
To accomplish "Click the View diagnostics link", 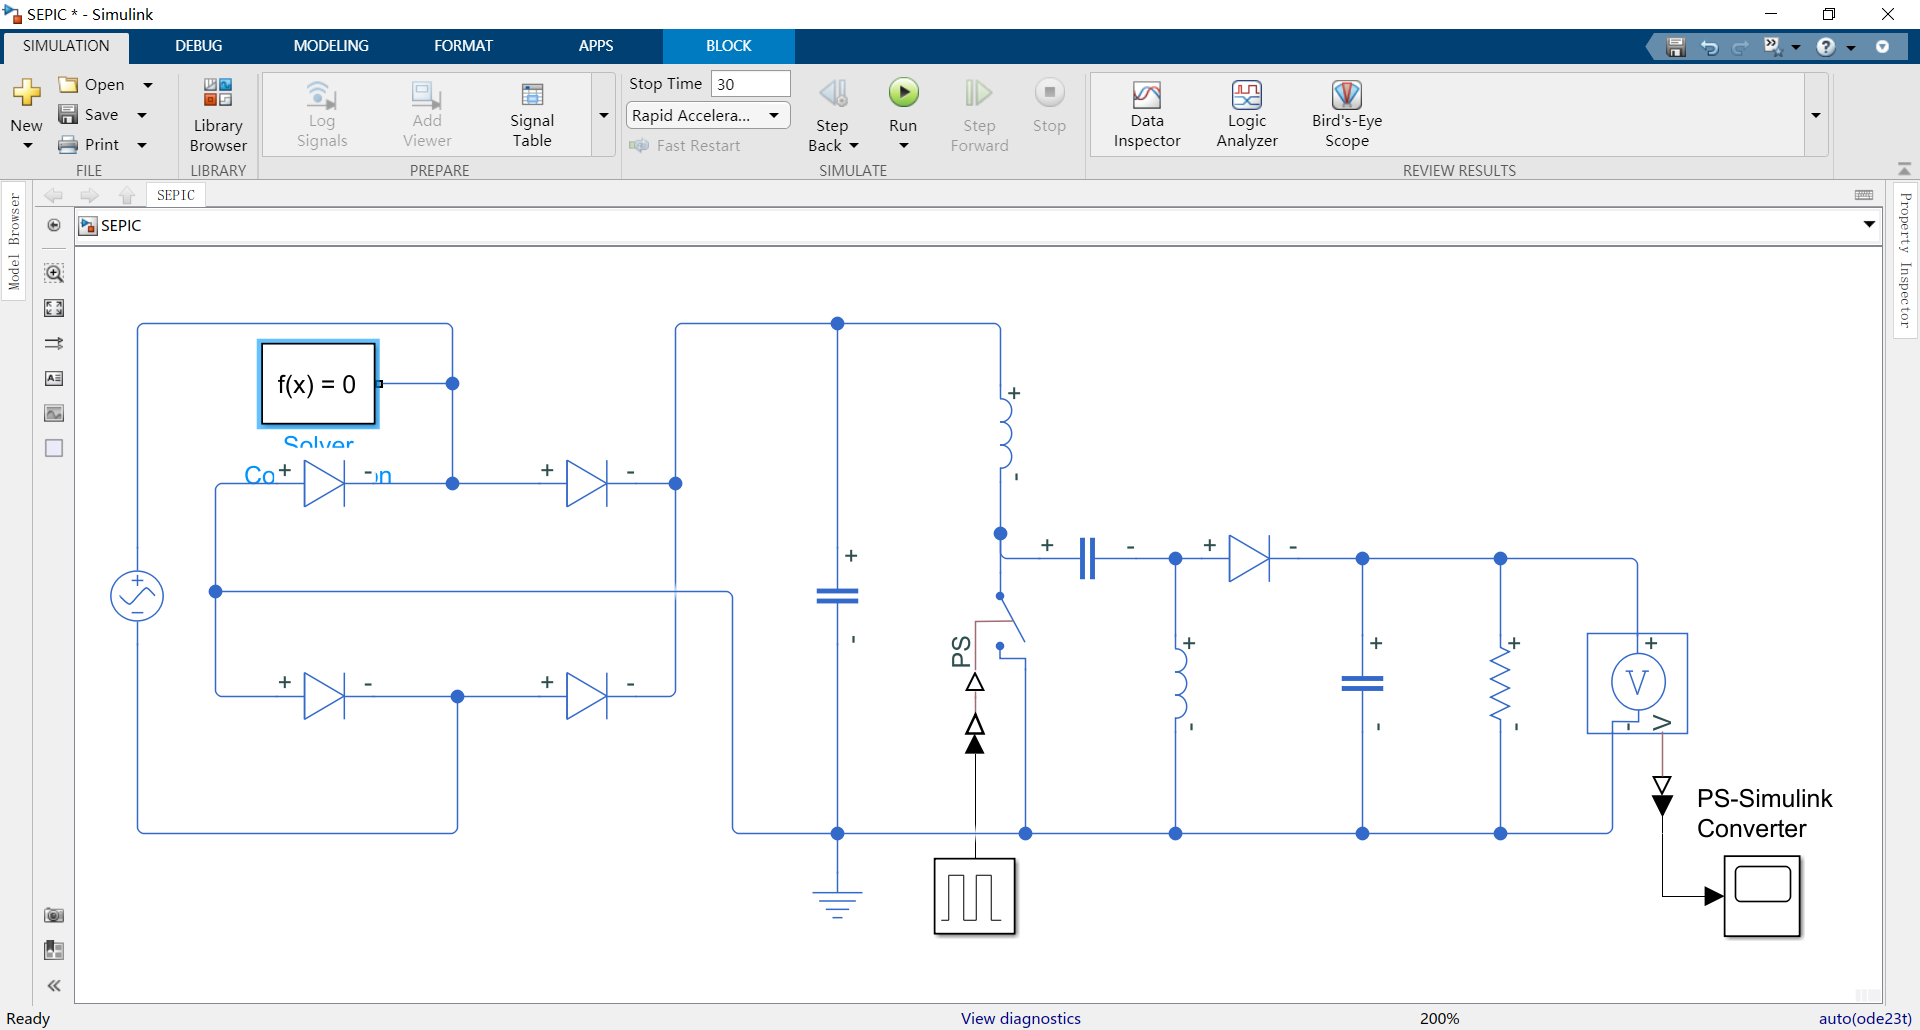I will tap(1021, 1018).
